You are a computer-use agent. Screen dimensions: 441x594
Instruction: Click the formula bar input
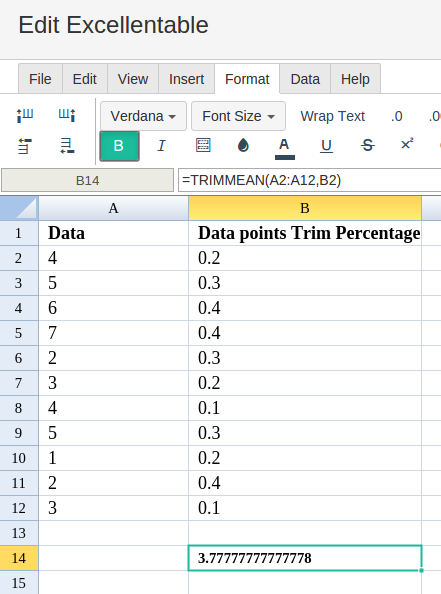pyautogui.click(x=309, y=180)
